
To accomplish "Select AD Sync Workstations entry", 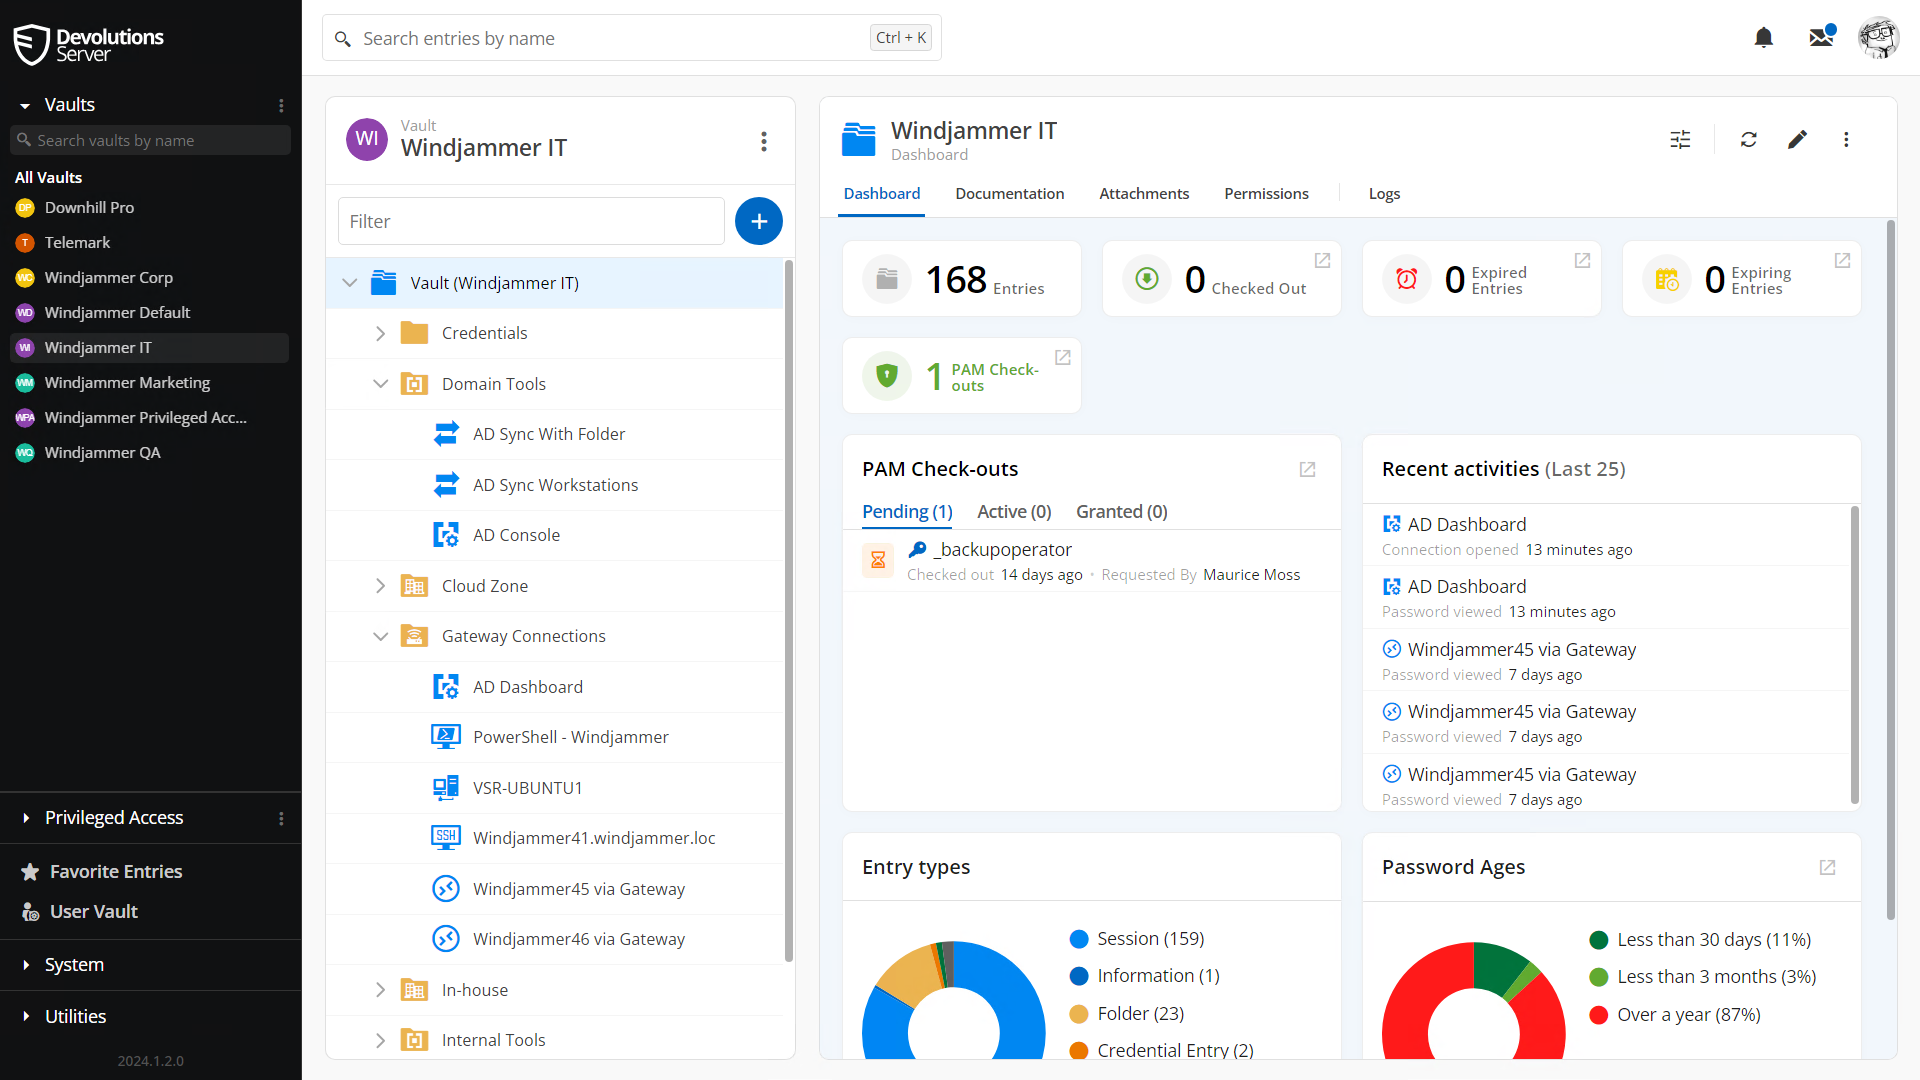I will [x=555, y=485].
